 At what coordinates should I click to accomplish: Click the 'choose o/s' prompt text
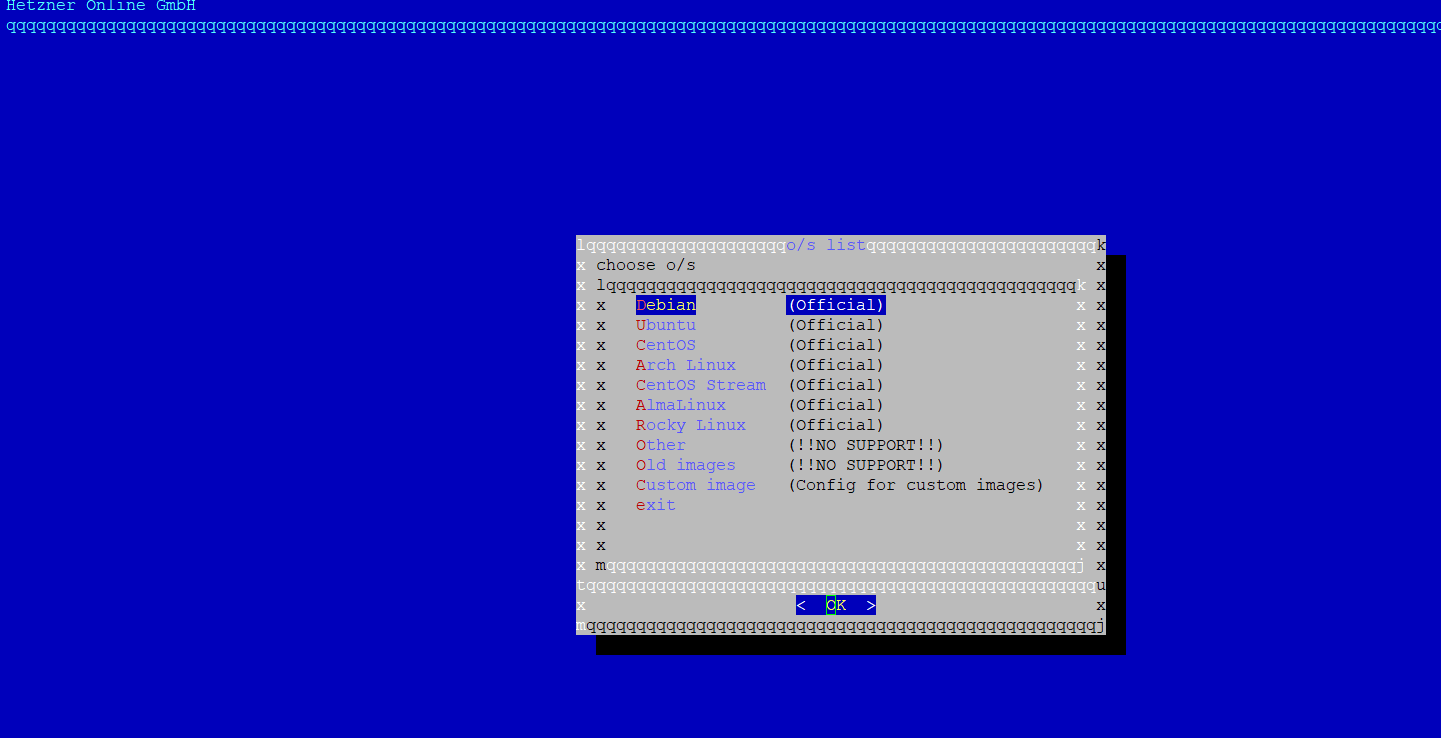tap(646, 265)
